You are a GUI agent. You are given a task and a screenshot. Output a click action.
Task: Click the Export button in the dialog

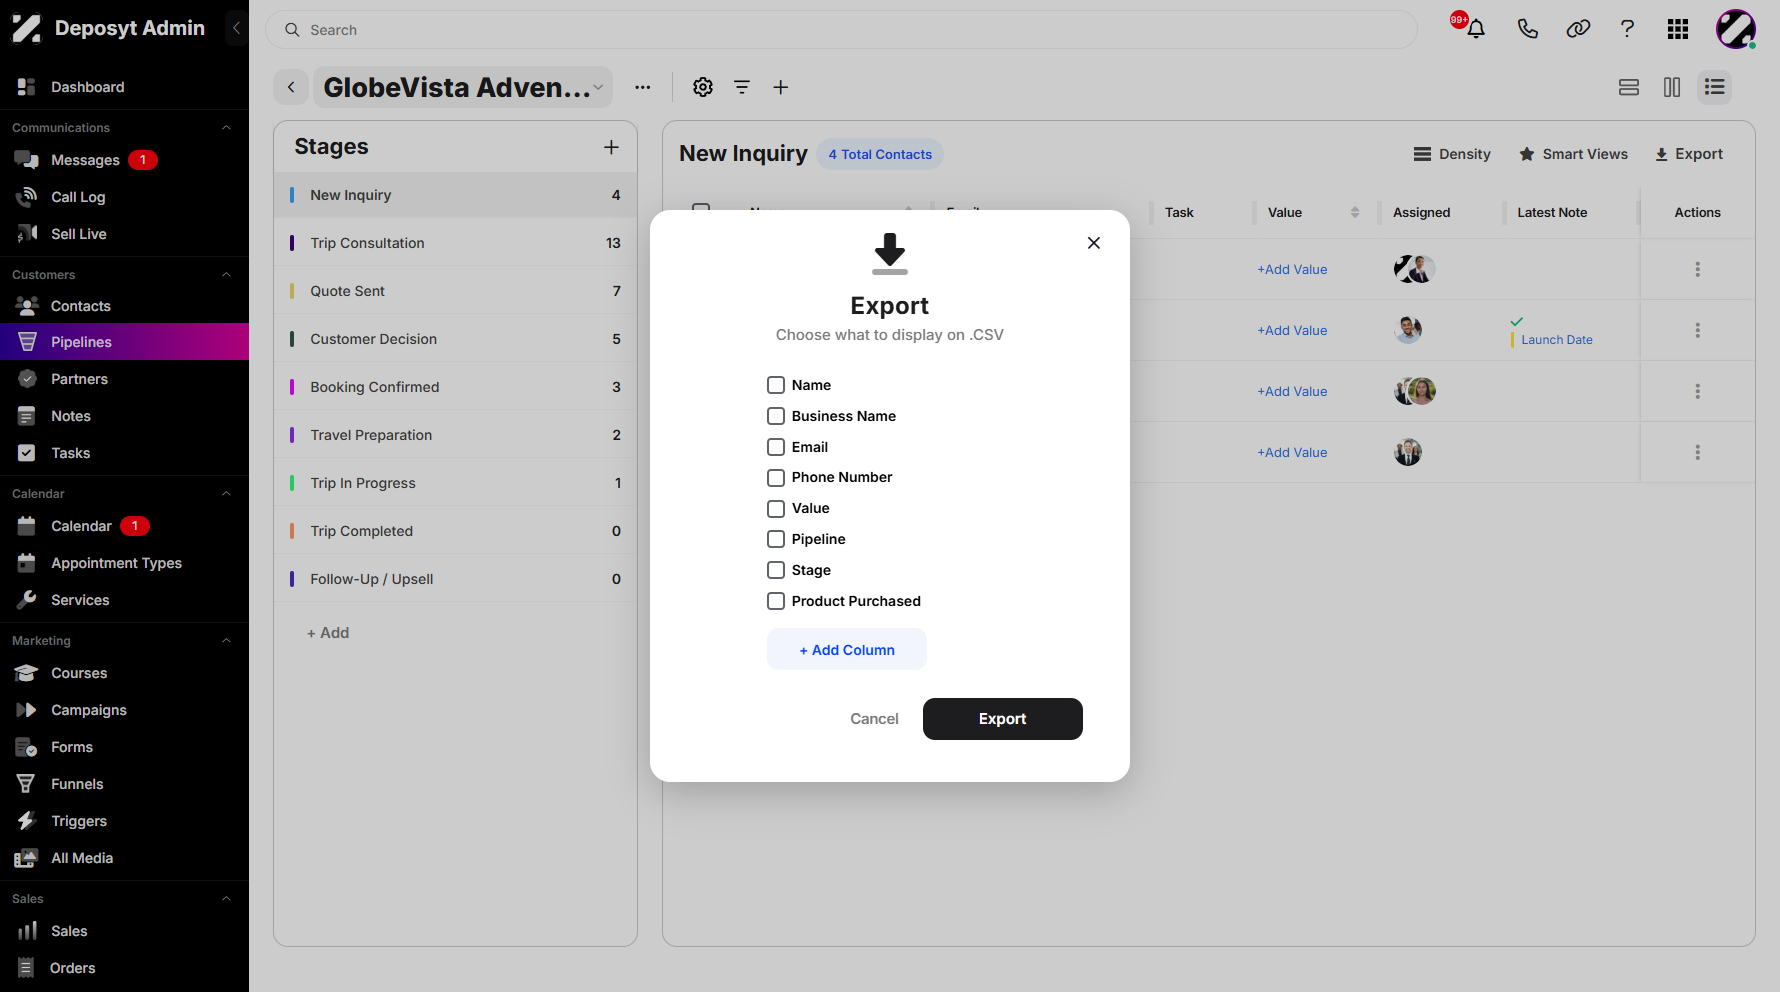1002,719
